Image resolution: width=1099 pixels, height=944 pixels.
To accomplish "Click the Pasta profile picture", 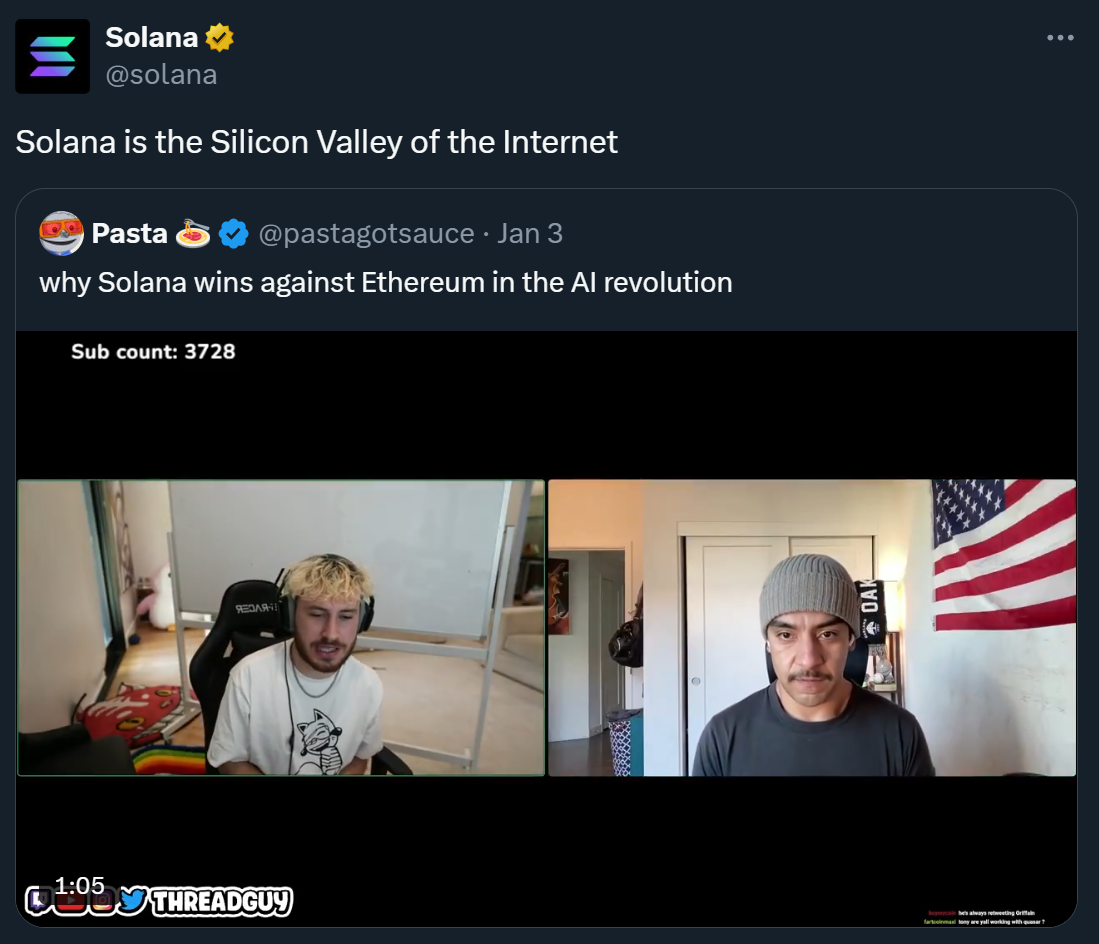I will [x=61, y=233].
